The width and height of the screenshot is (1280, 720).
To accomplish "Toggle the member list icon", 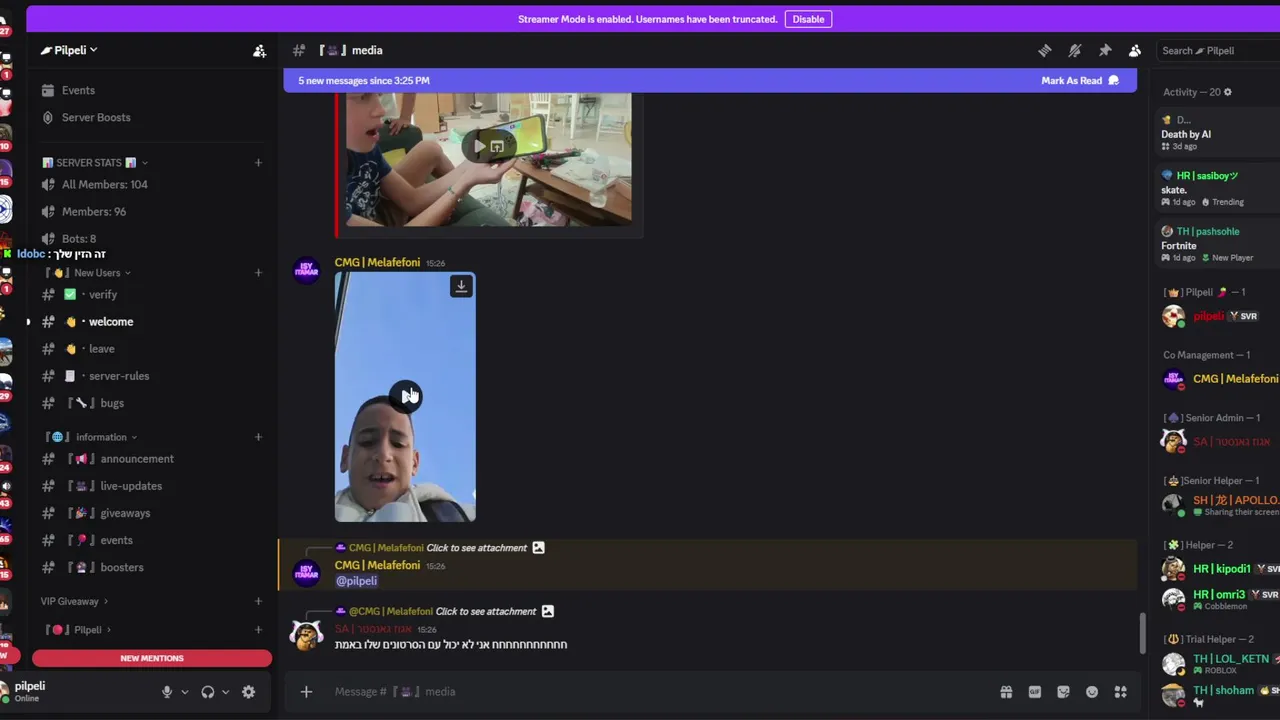I will (1135, 50).
